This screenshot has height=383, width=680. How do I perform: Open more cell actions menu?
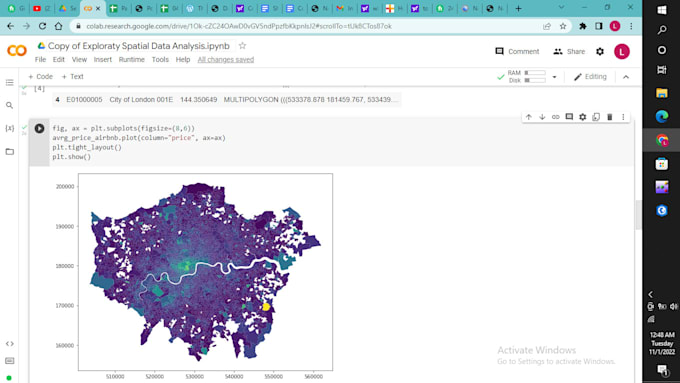tap(623, 117)
